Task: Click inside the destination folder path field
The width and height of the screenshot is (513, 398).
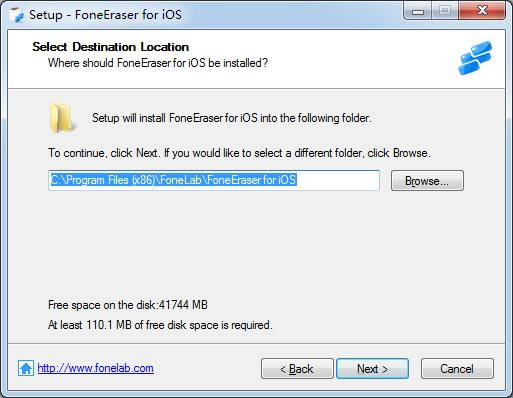Action: [x=214, y=180]
